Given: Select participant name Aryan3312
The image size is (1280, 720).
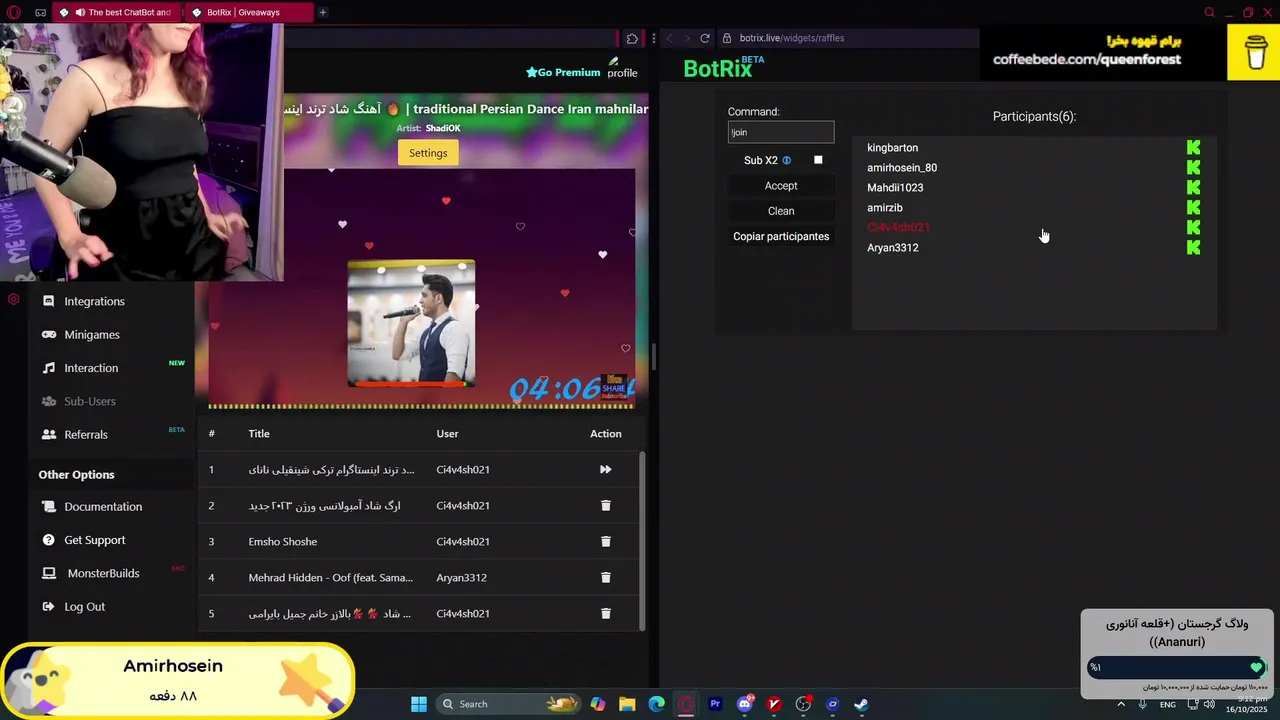Looking at the screenshot, I should click(x=892, y=247).
